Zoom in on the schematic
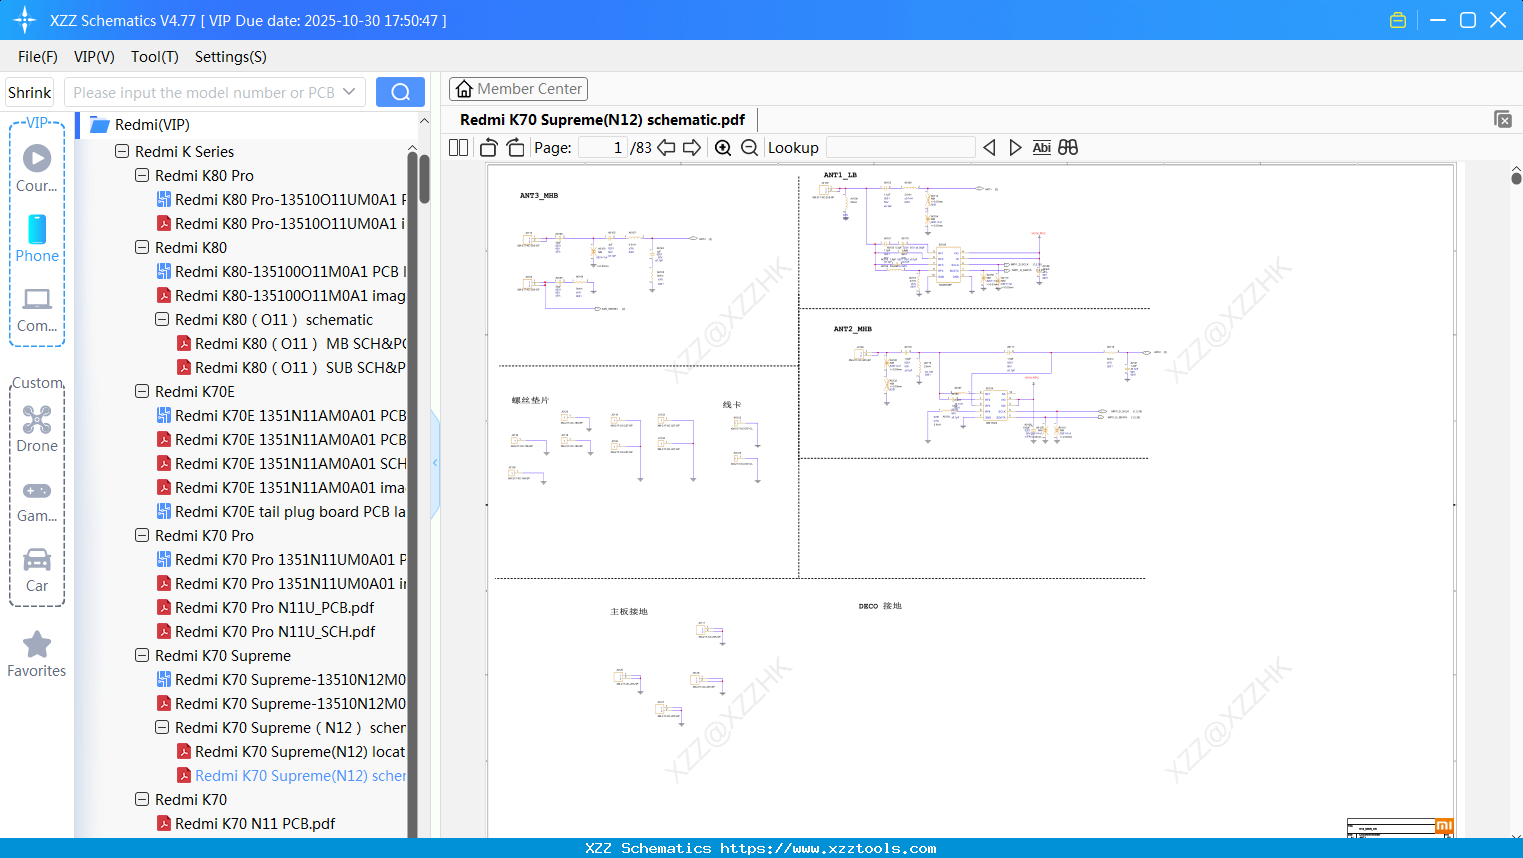The image size is (1523, 858). [723, 148]
